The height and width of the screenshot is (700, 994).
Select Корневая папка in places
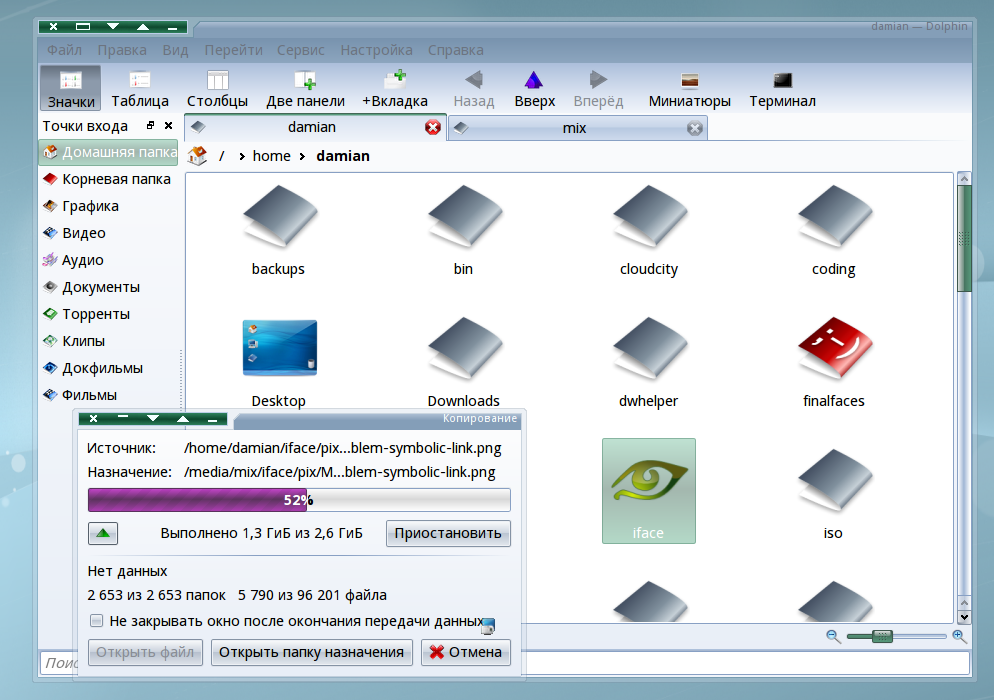[109, 179]
